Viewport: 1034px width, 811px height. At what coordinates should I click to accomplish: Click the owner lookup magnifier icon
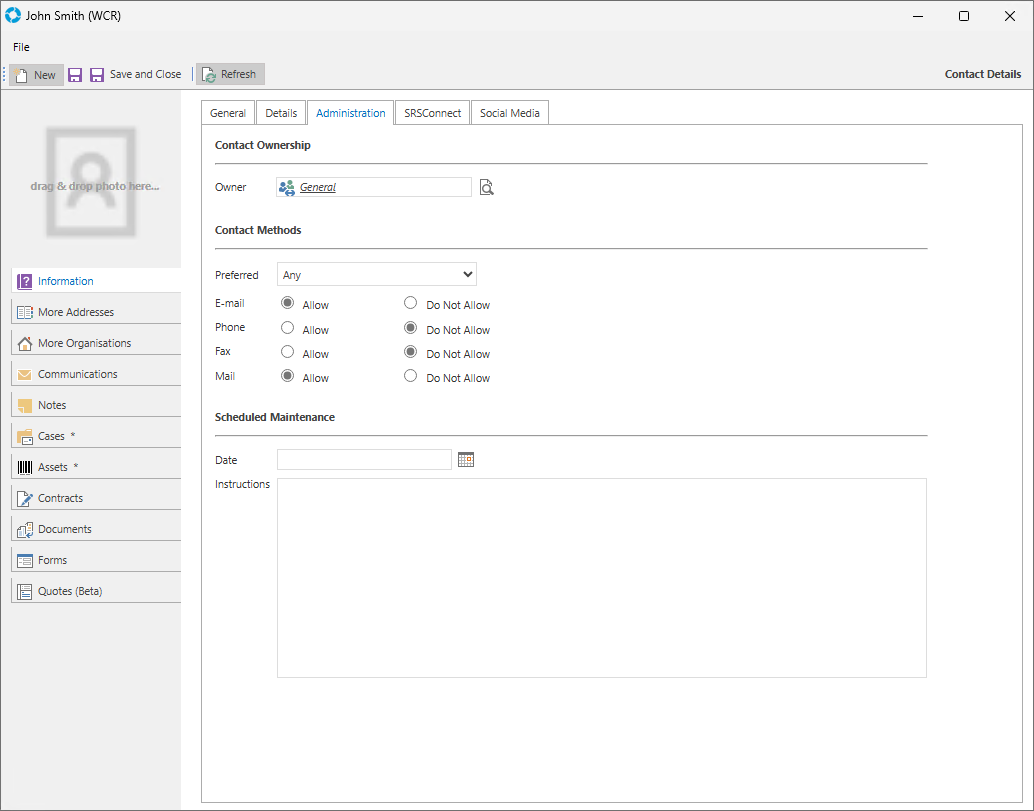pos(487,187)
